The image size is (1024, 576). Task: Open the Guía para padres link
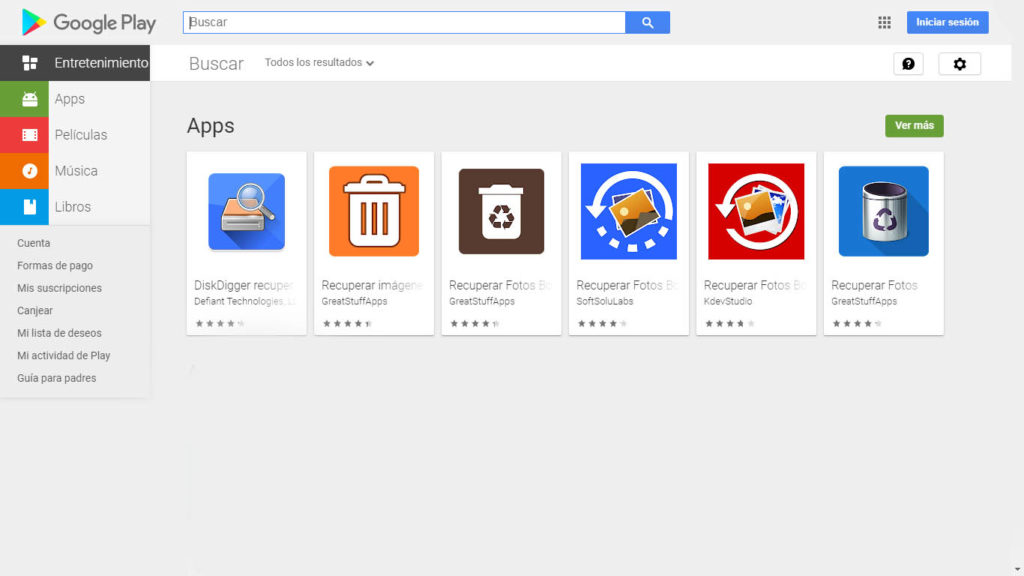[56, 378]
